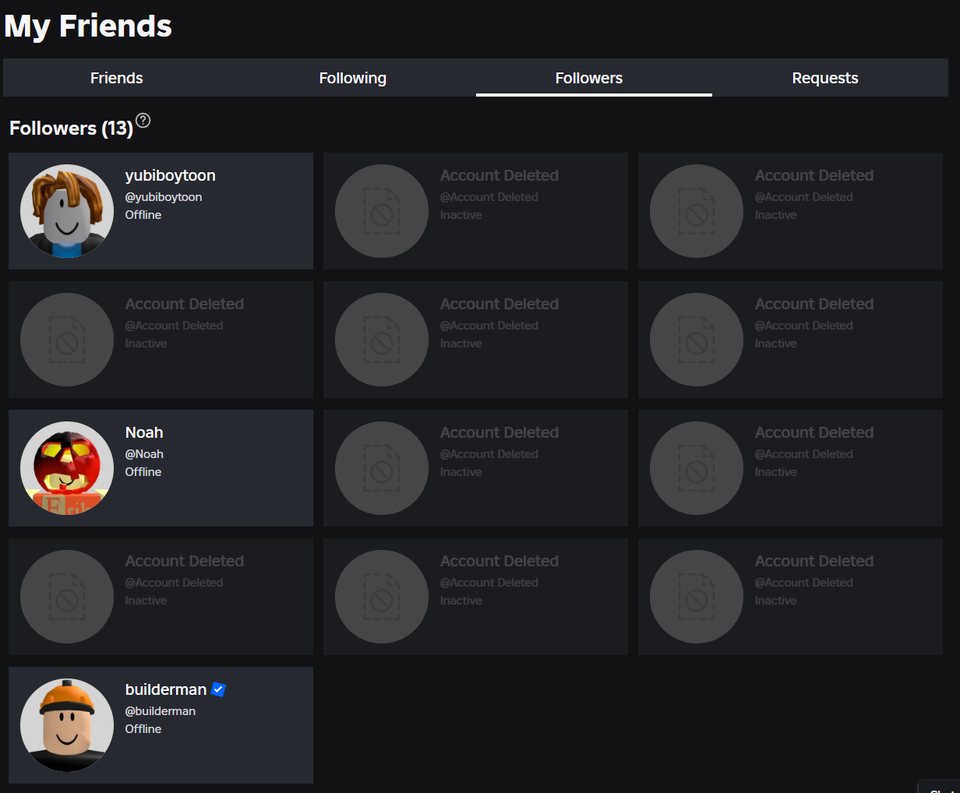This screenshot has height=793, width=960.
Task: Click the yubiboytoon display name
Action: click(170, 176)
